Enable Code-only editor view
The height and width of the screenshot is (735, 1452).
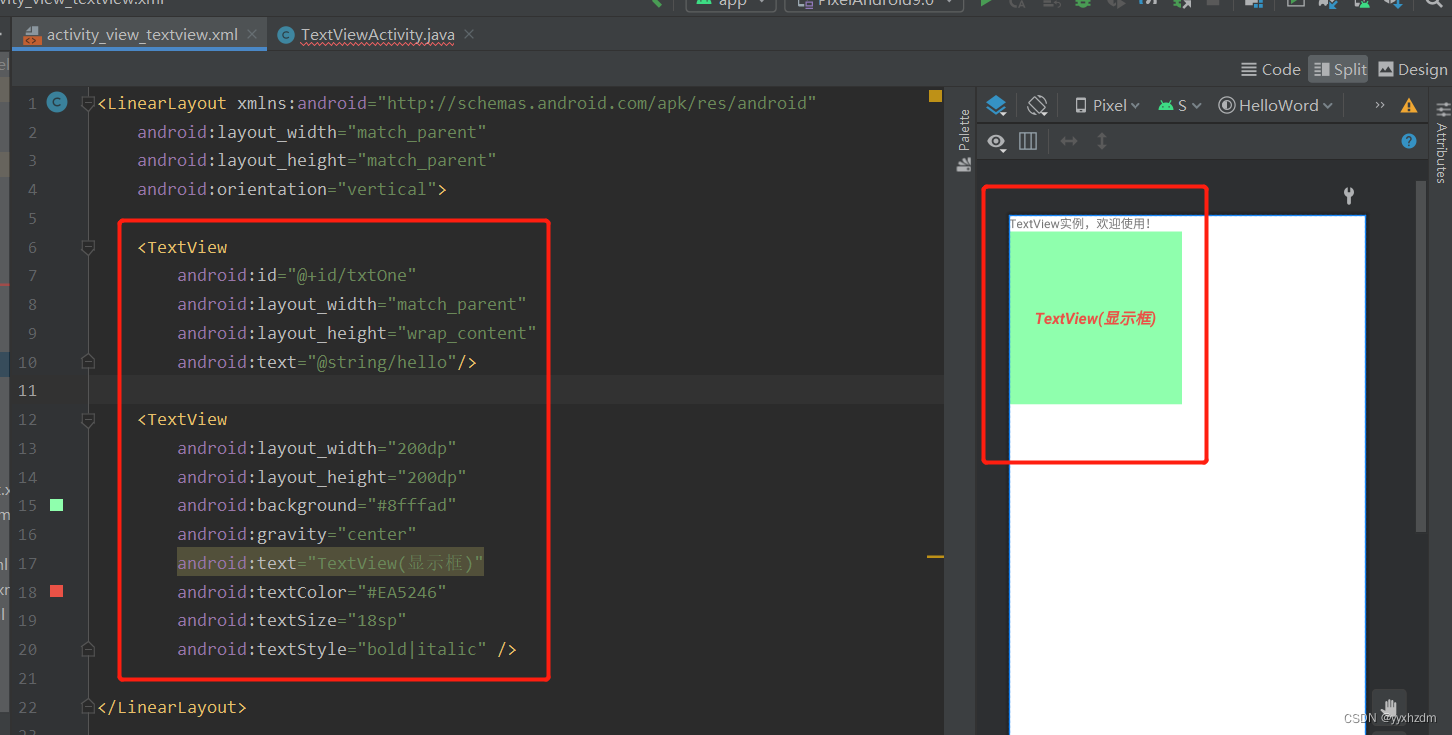coord(1270,69)
